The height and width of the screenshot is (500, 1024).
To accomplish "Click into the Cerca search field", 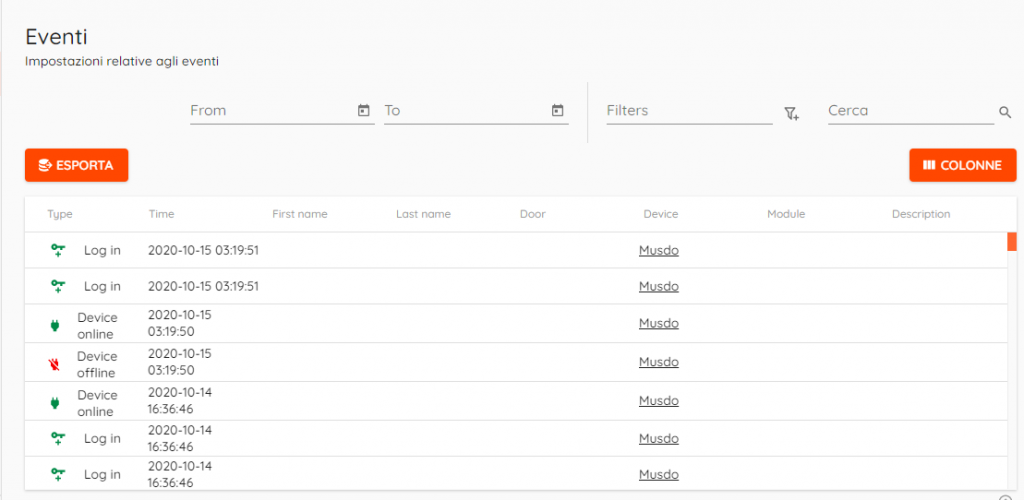I will [911, 110].
